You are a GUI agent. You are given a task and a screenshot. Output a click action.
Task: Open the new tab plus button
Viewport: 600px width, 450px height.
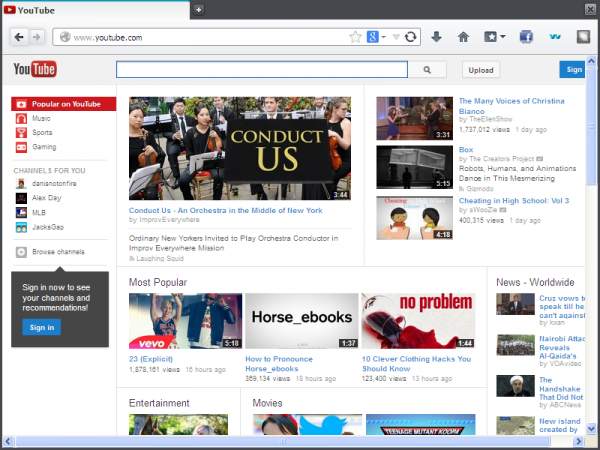click(199, 9)
